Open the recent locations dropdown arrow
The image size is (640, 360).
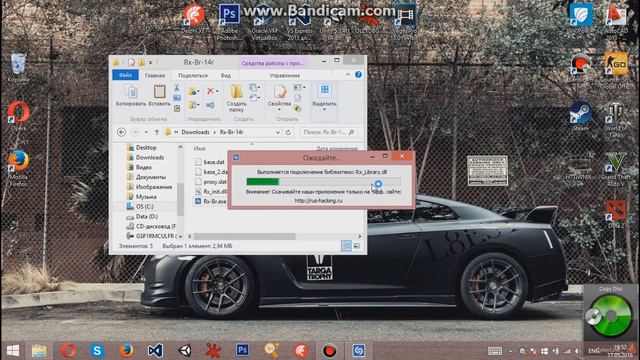click(146, 132)
